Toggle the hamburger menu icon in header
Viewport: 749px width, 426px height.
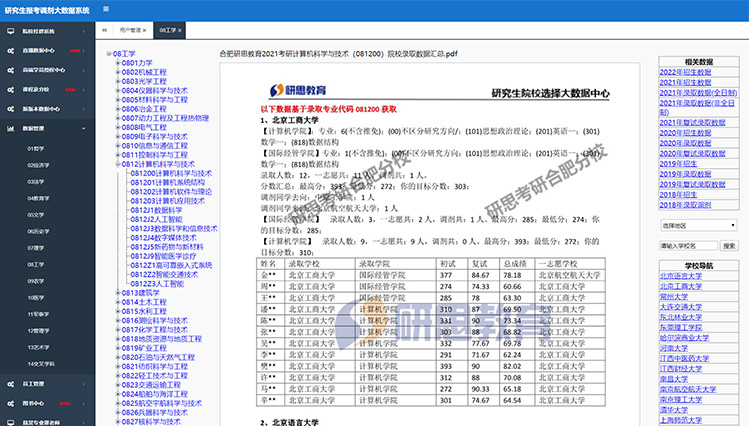click(x=106, y=9)
